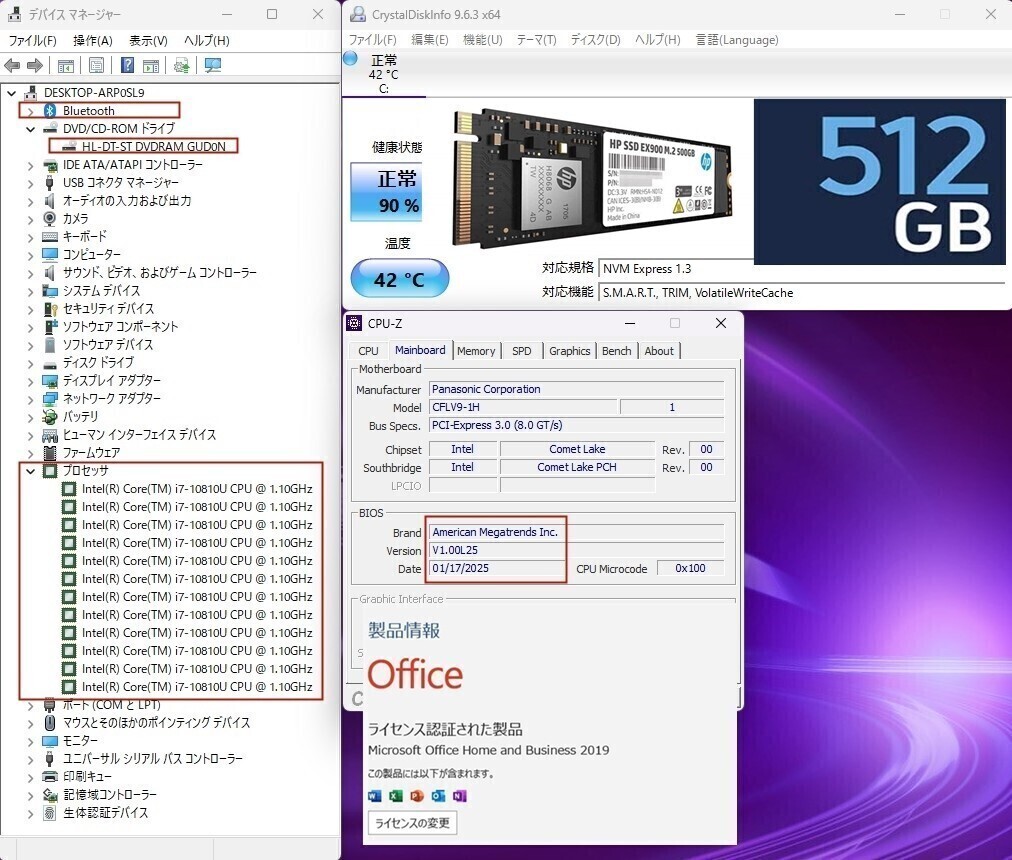The height and width of the screenshot is (860, 1012).
Task: Click the printer icon next to 印刷キュー
Action: pos(50,776)
